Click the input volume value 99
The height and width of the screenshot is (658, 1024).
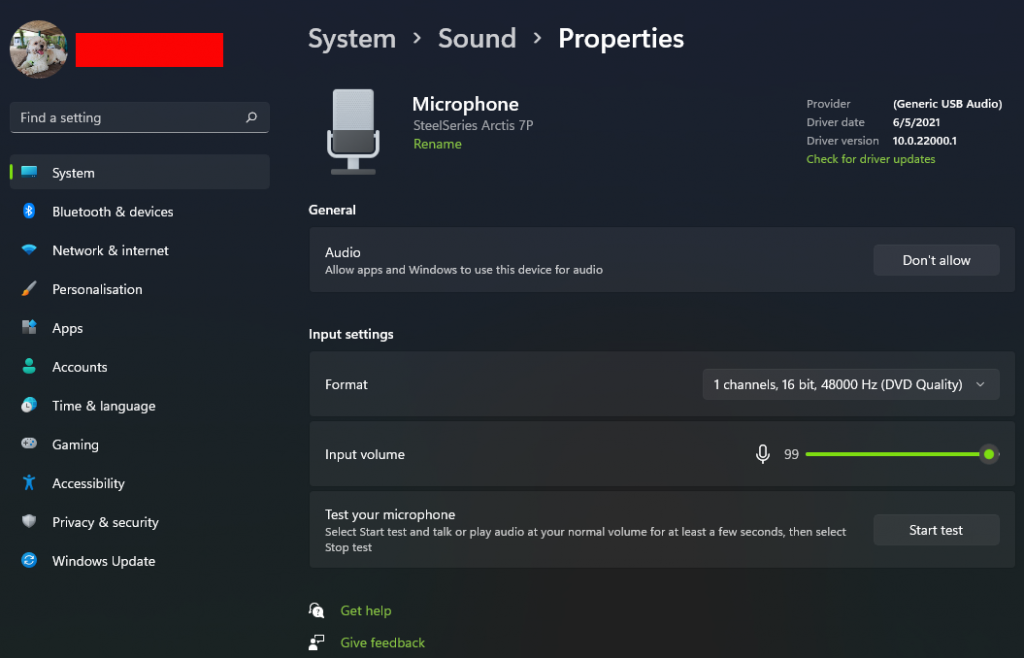[792, 454]
